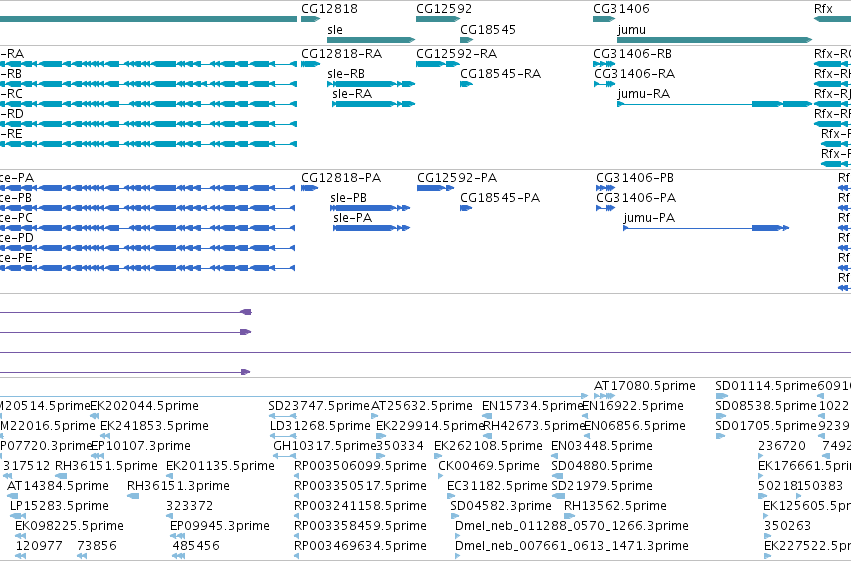Click EST CK00469.5prime
851x561 pixels.
click(489, 466)
